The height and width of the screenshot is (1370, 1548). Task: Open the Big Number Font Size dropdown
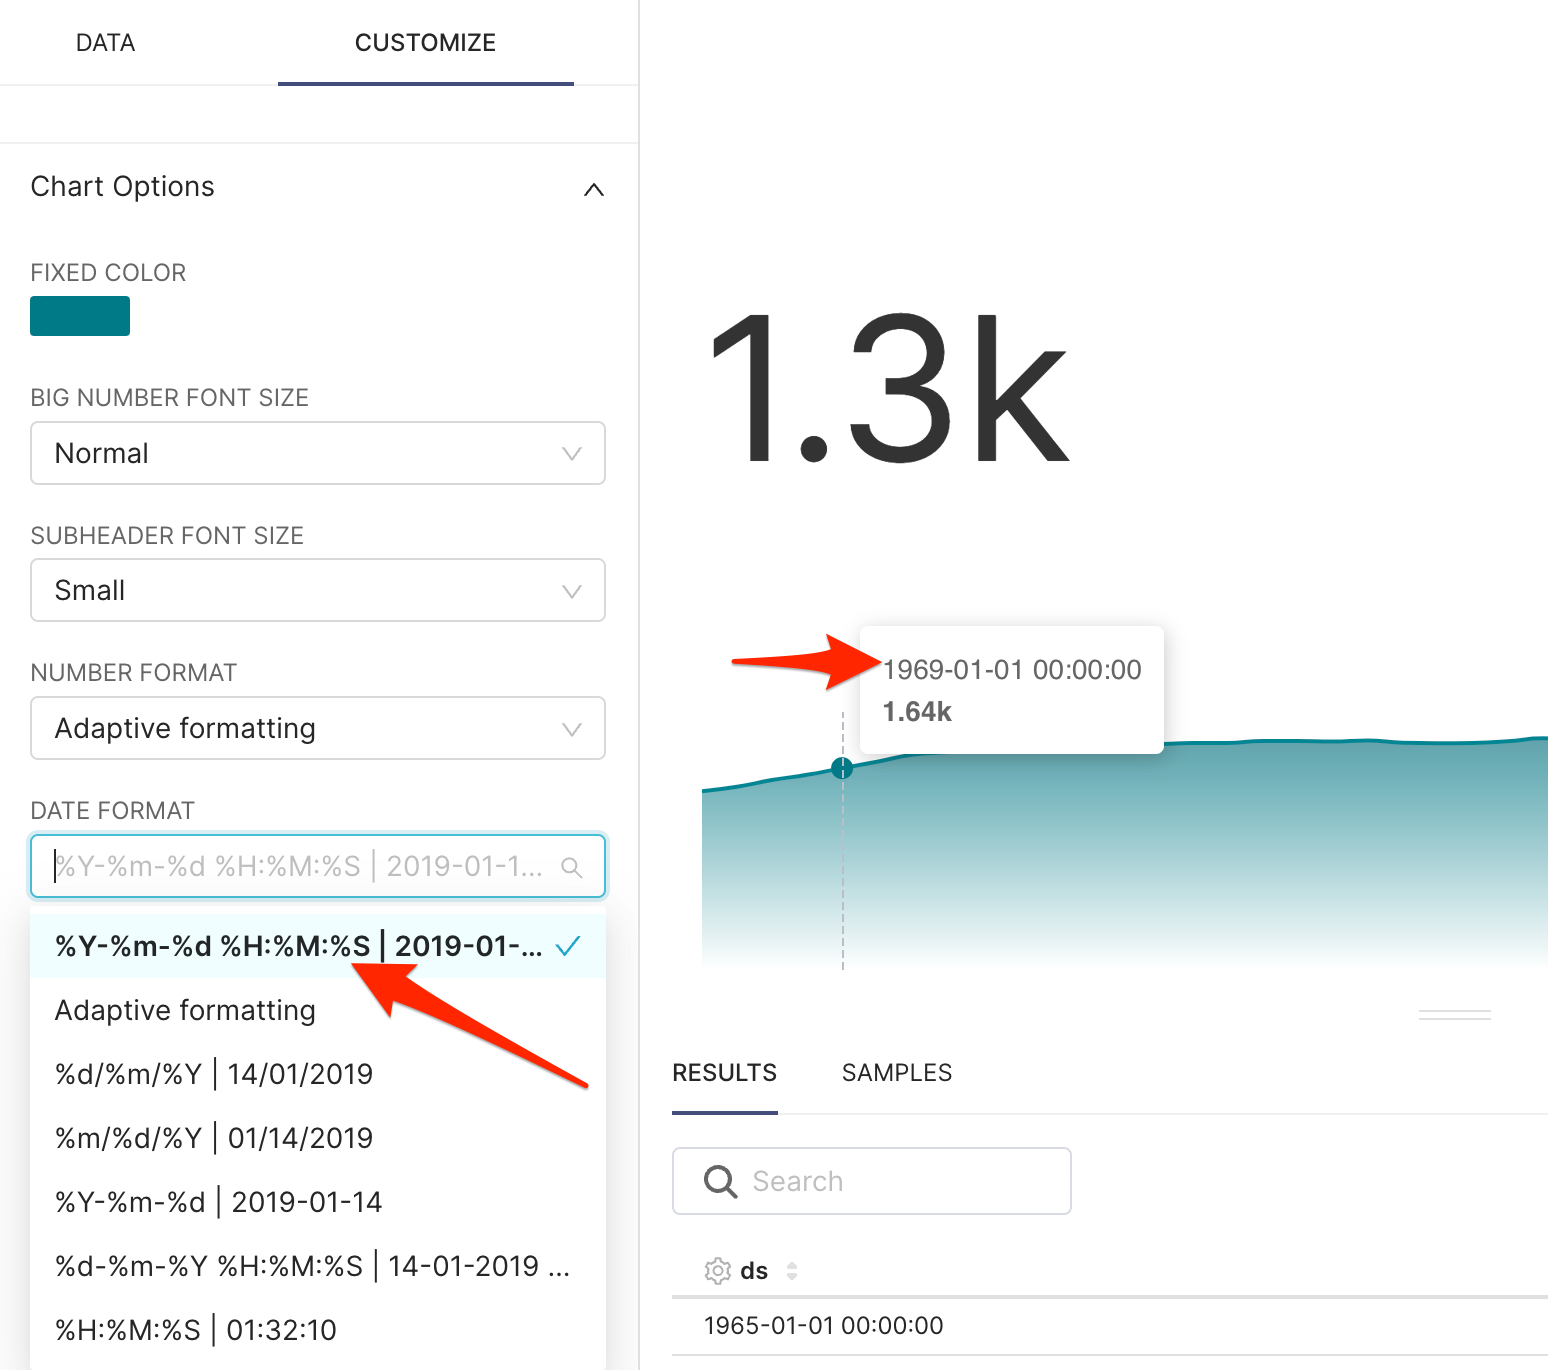click(318, 453)
